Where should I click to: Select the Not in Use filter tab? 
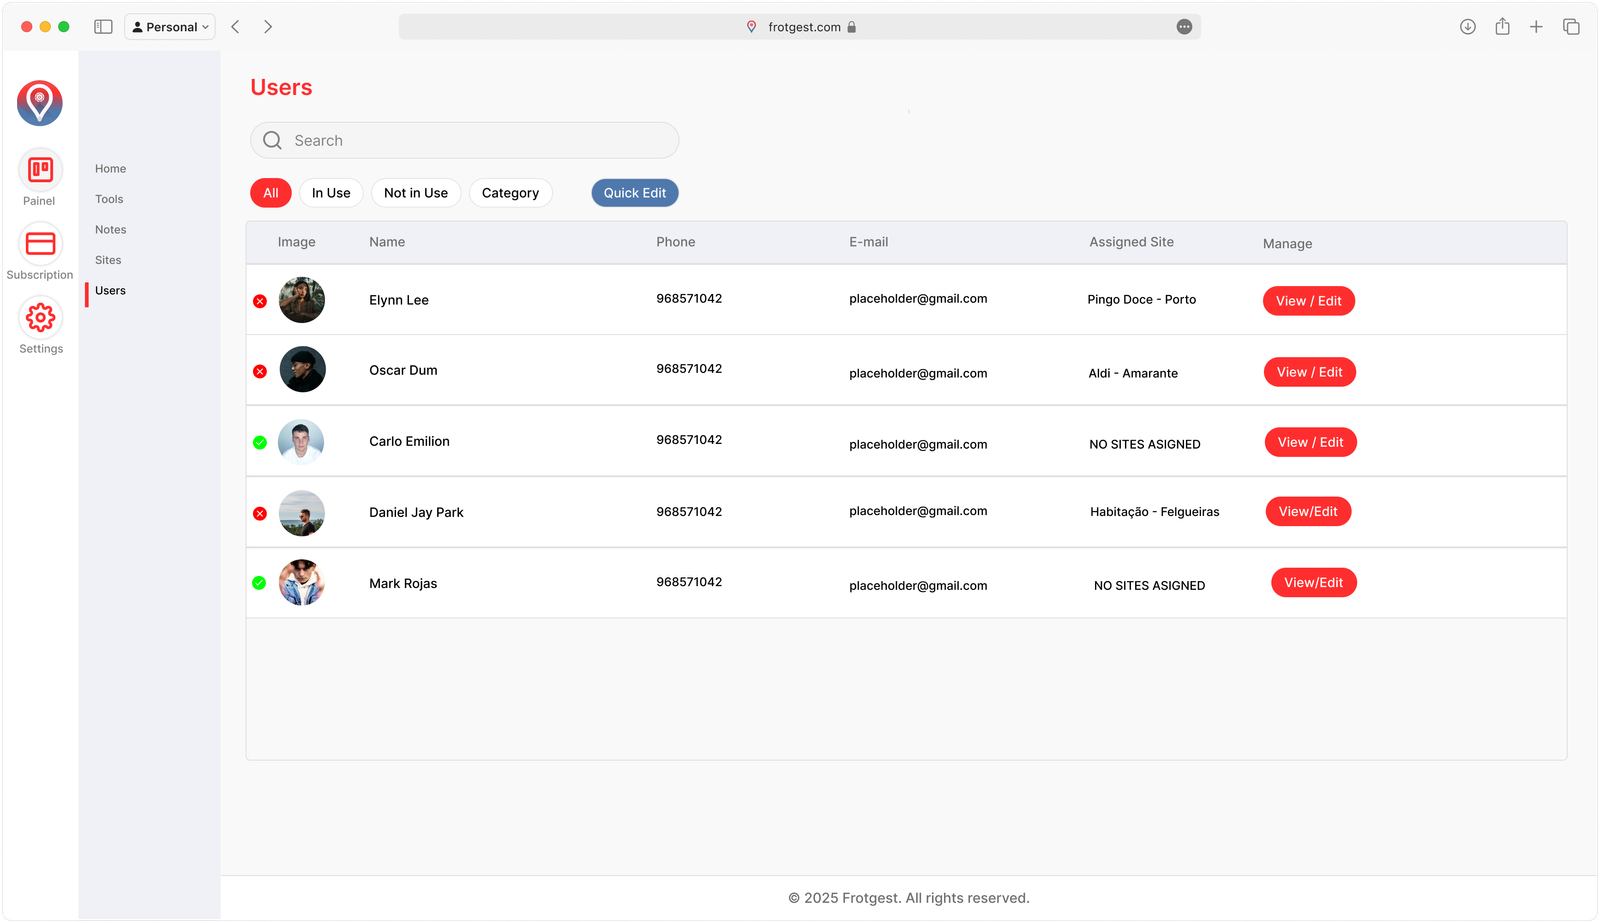click(x=415, y=193)
